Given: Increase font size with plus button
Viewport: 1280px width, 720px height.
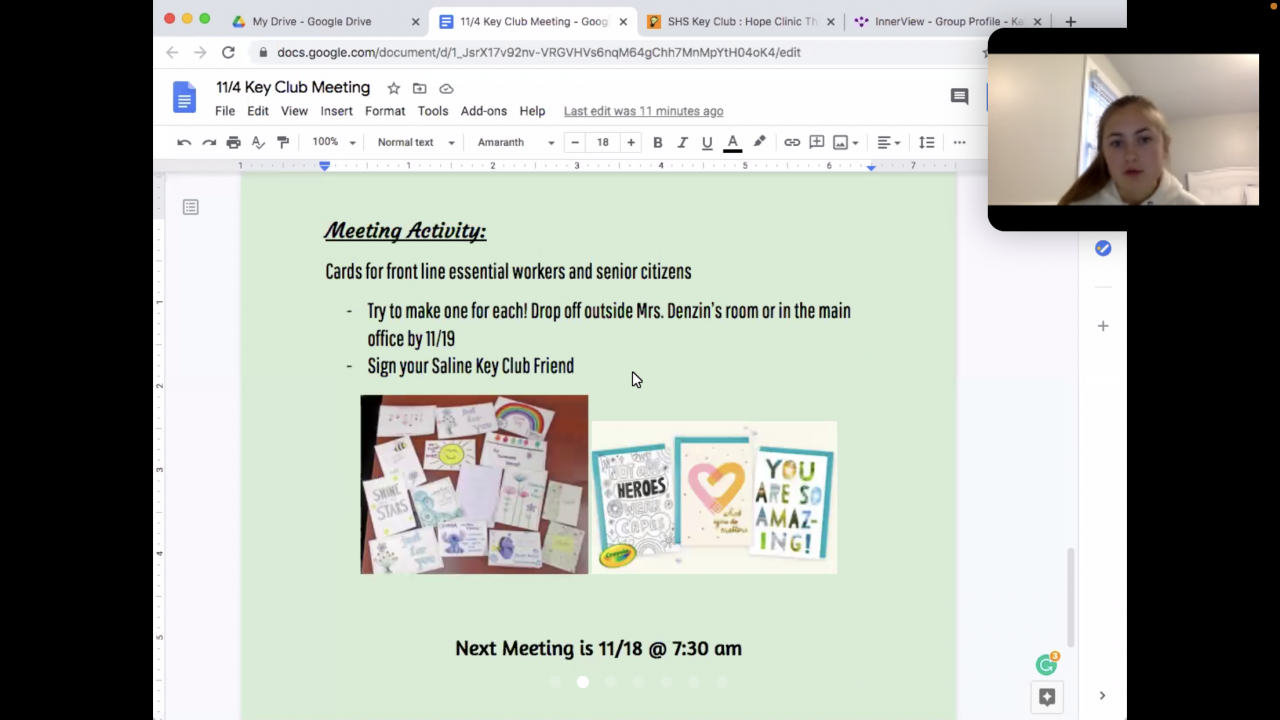Looking at the screenshot, I should coord(631,143).
